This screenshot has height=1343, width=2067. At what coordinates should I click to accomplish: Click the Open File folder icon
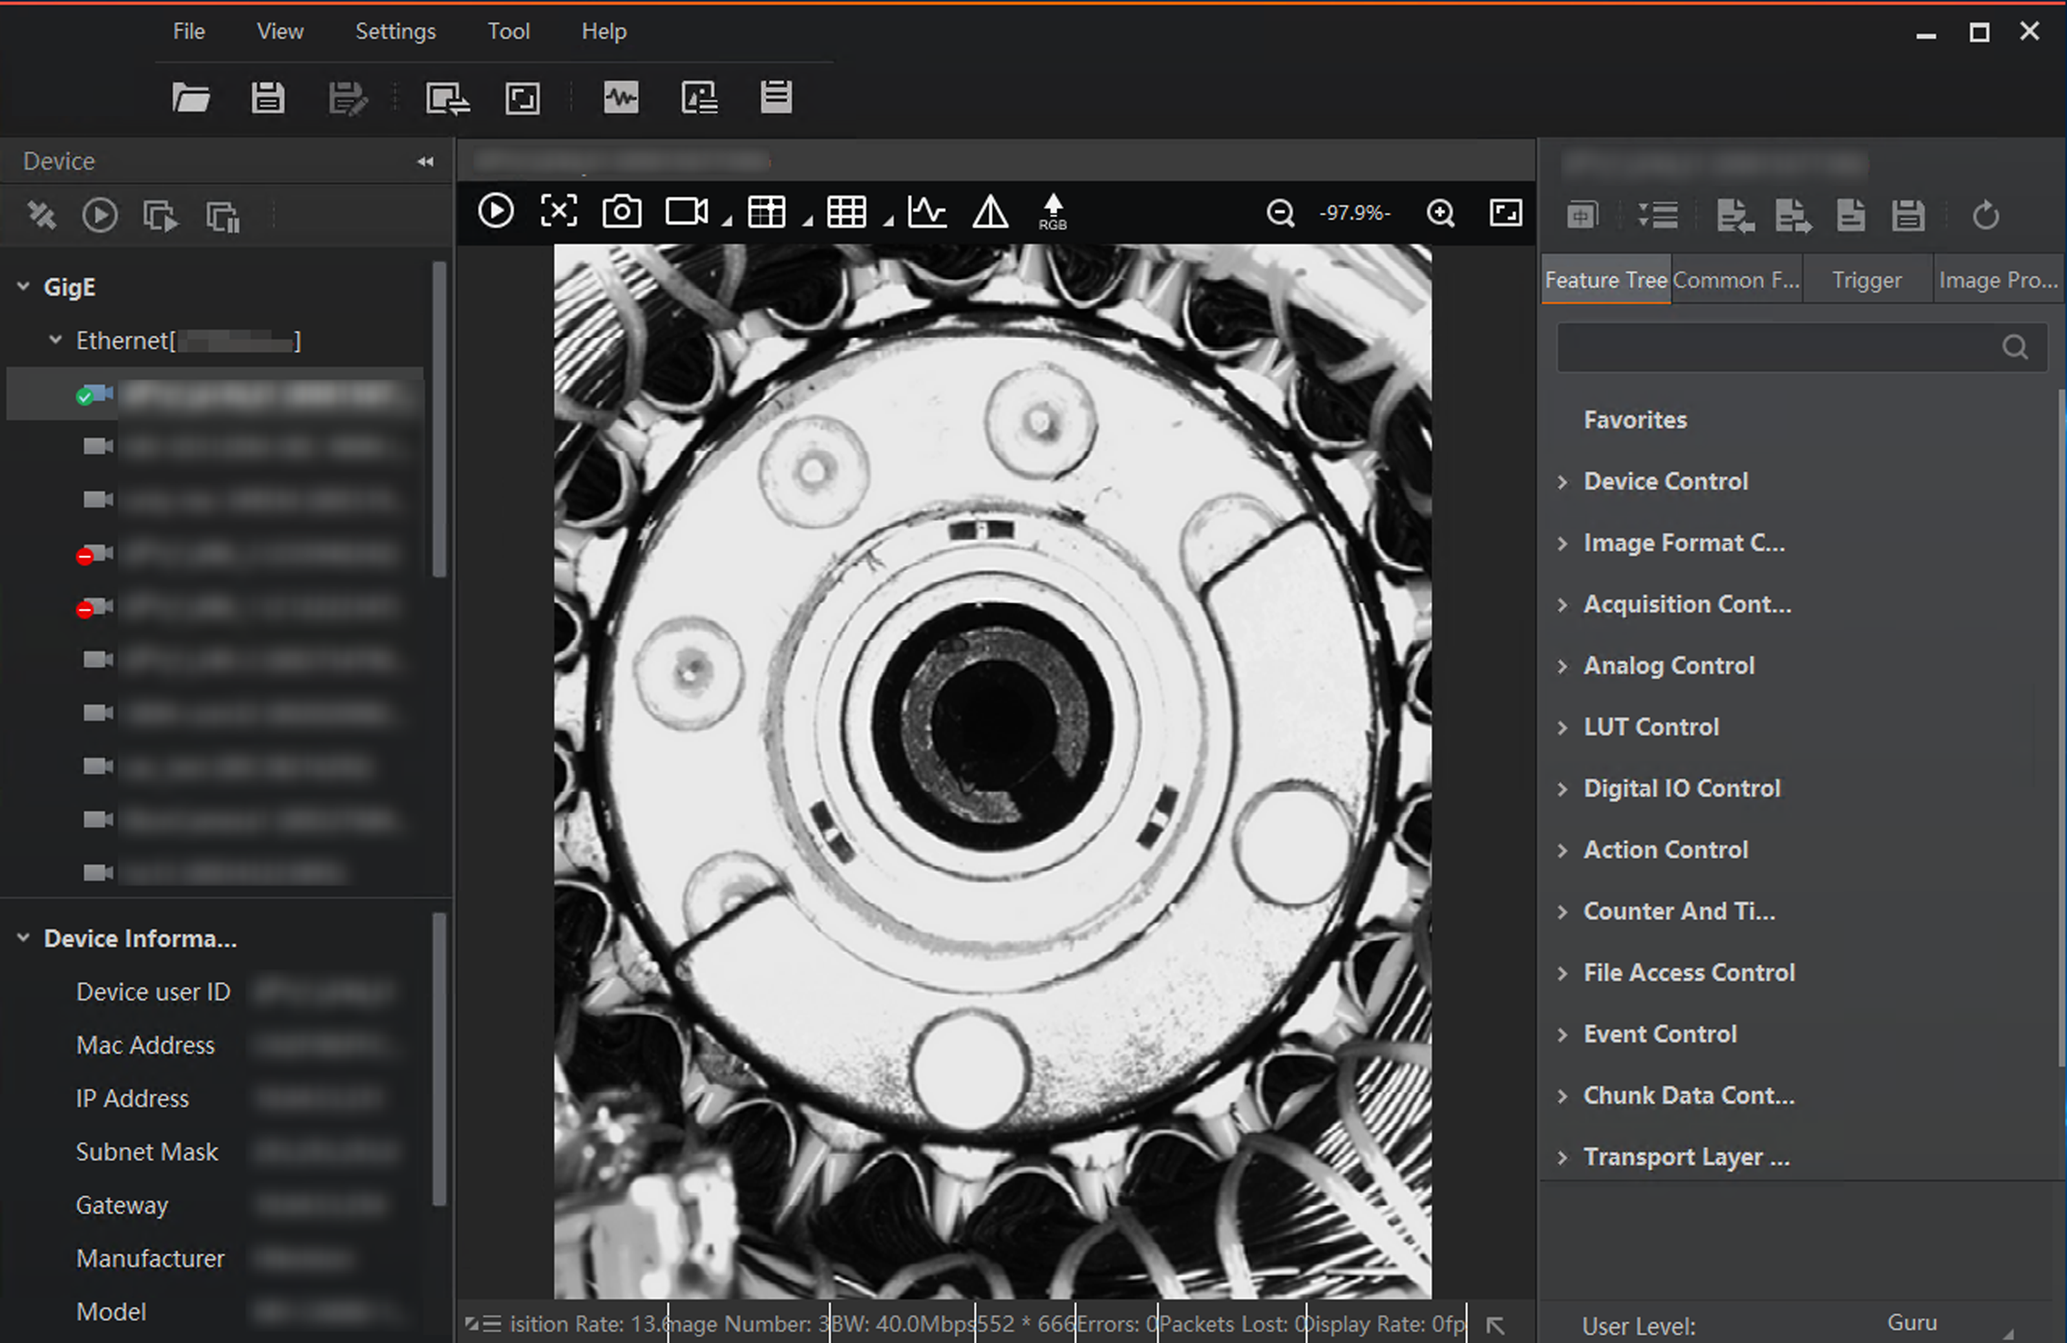[190, 98]
